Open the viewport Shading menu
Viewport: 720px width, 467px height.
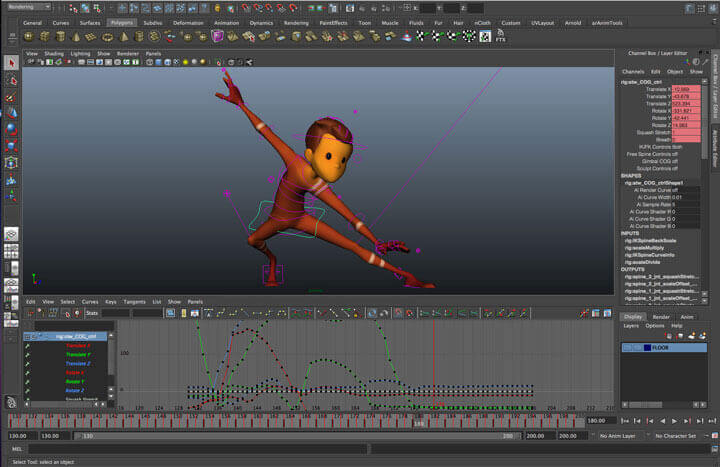point(54,53)
